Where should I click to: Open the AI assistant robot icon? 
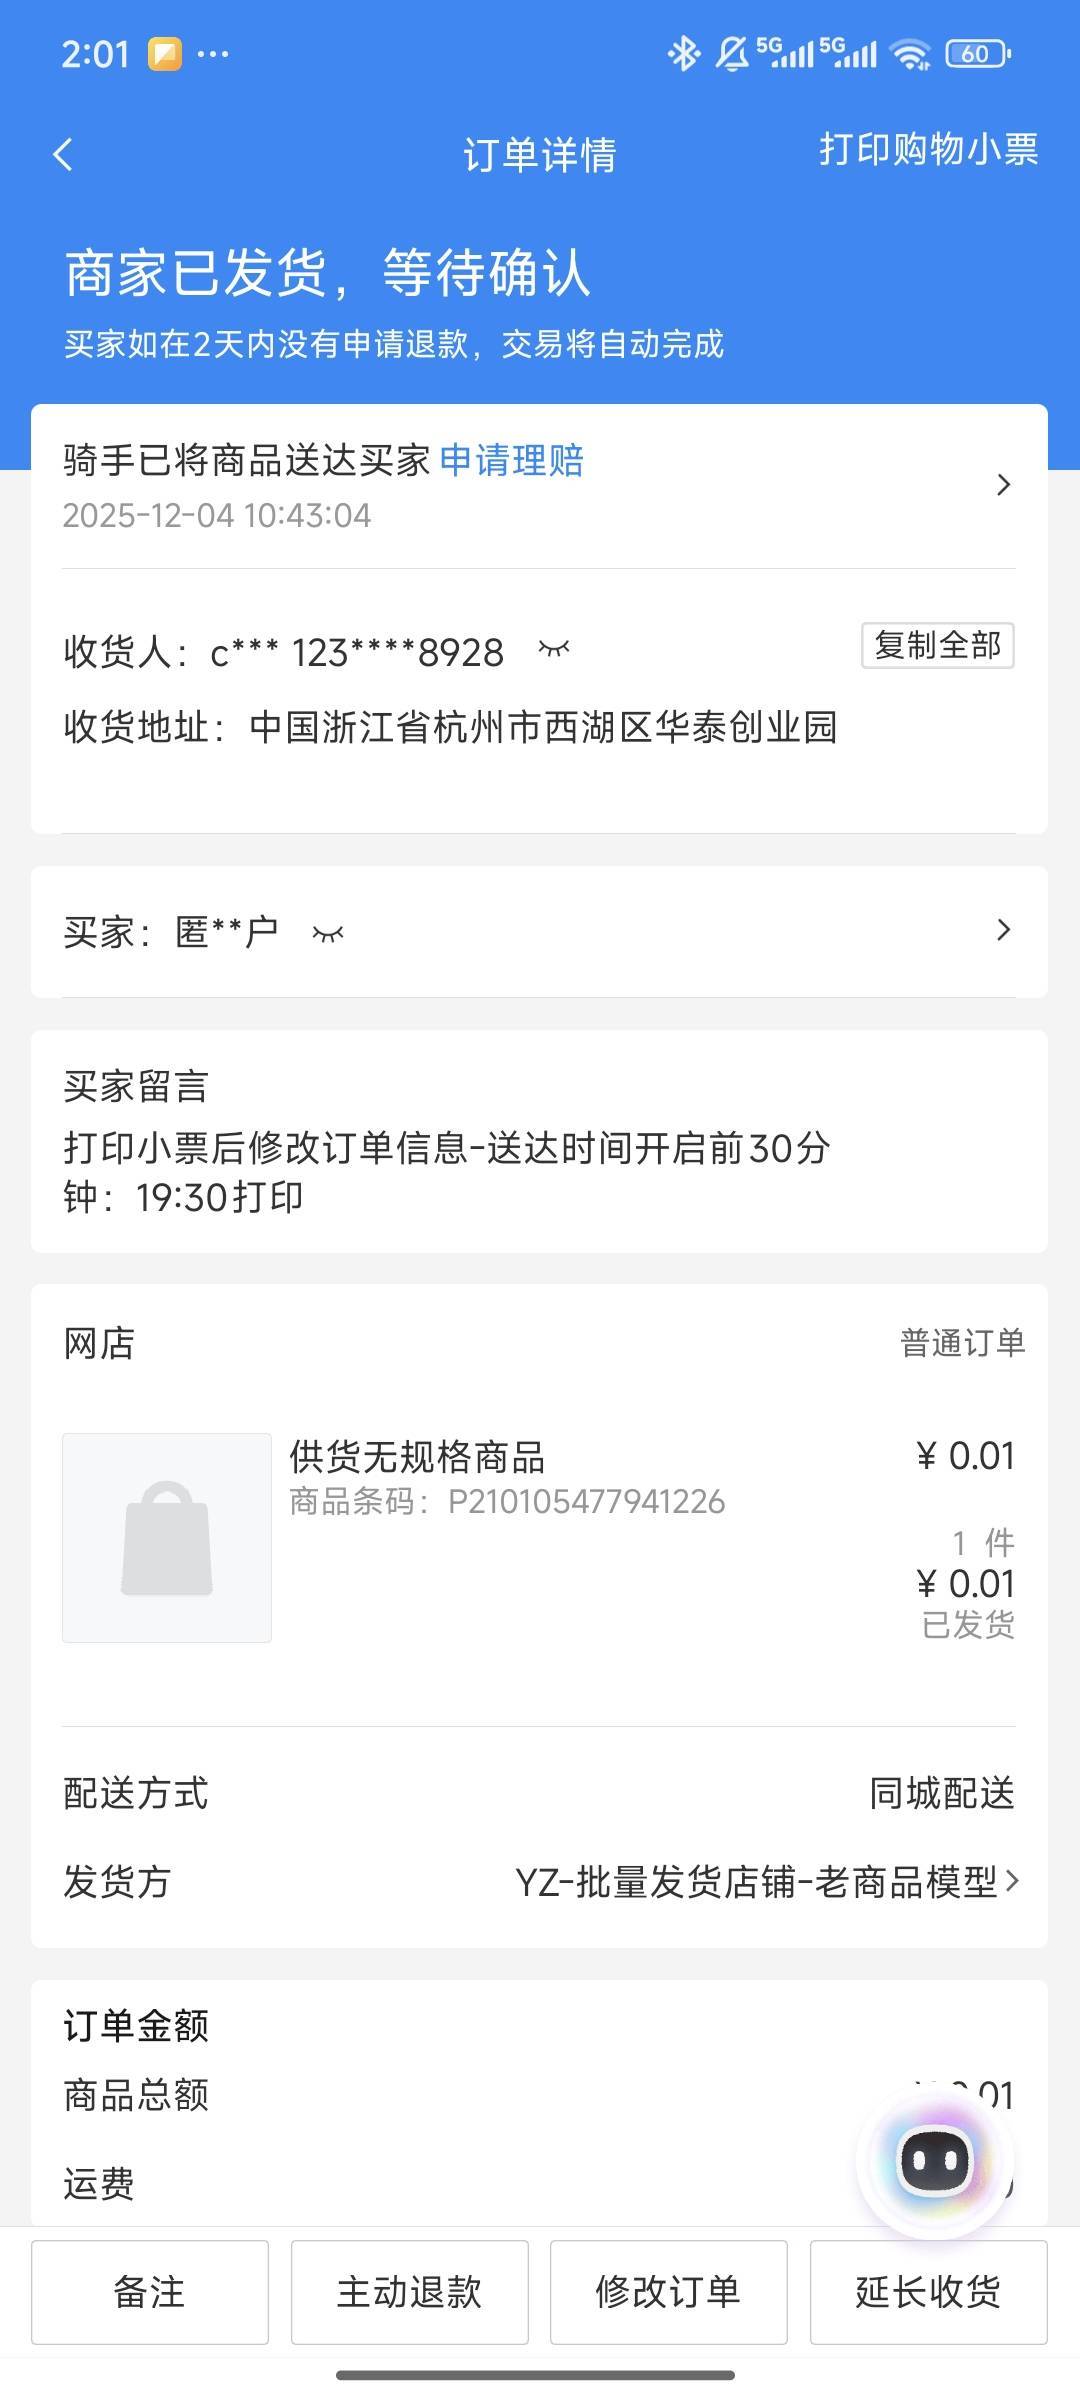coord(935,2162)
